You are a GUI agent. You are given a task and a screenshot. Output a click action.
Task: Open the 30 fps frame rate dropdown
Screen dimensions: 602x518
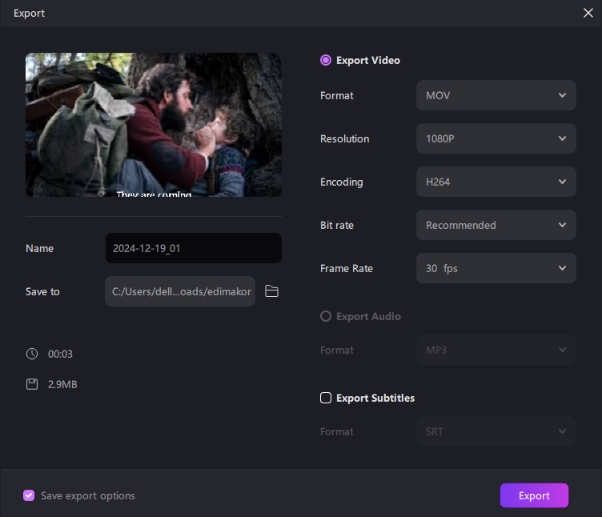[x=495, y=268]
